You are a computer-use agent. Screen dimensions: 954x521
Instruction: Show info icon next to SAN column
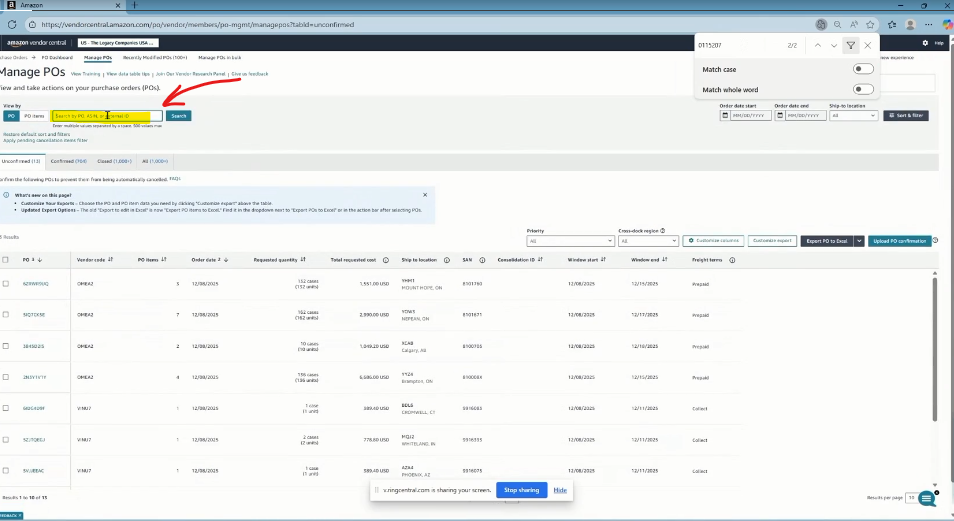coord(482,260)
